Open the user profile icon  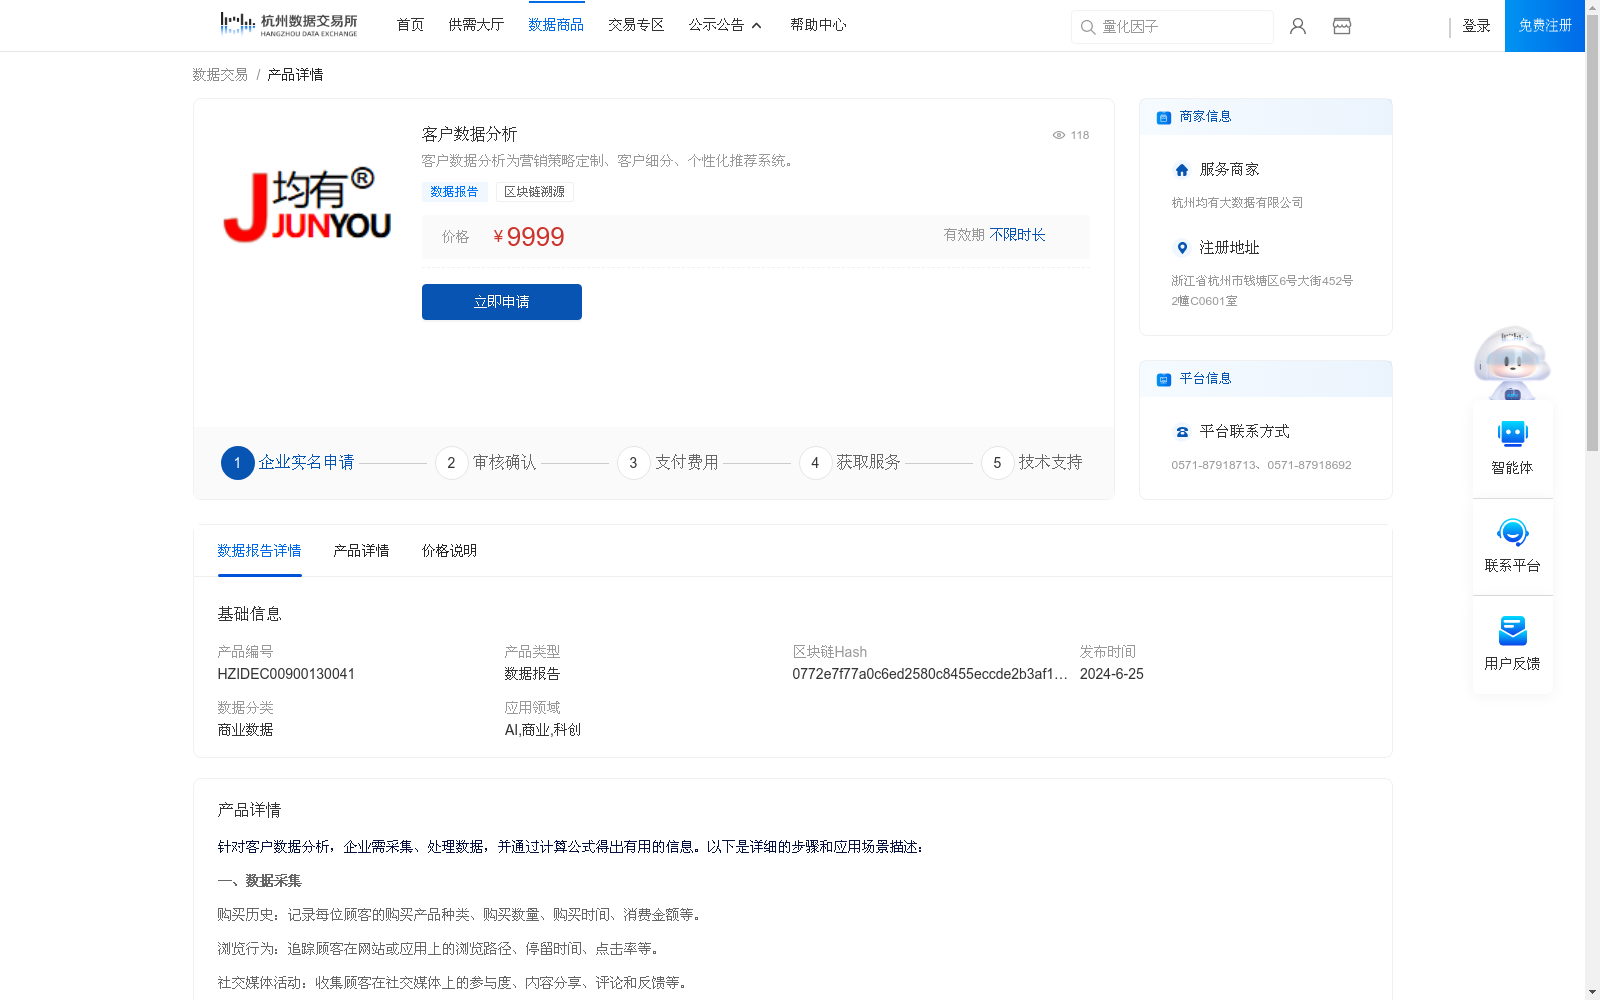[1298, 26]
